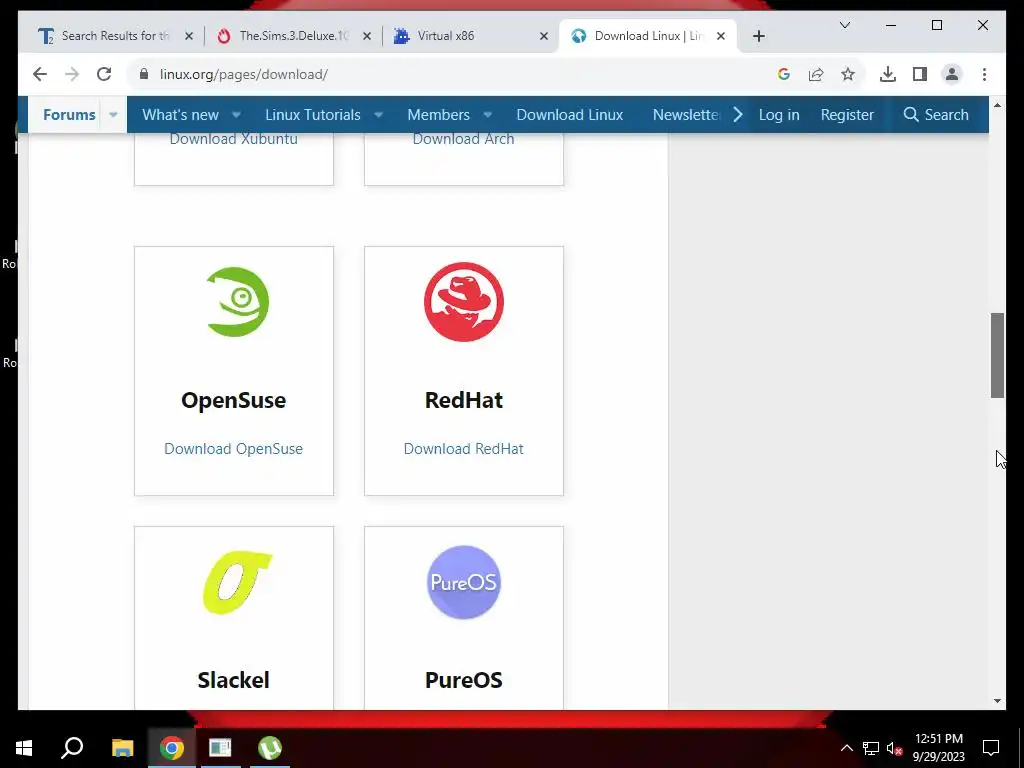
Task: Click Download RedHat link
Action: [463, 449]
